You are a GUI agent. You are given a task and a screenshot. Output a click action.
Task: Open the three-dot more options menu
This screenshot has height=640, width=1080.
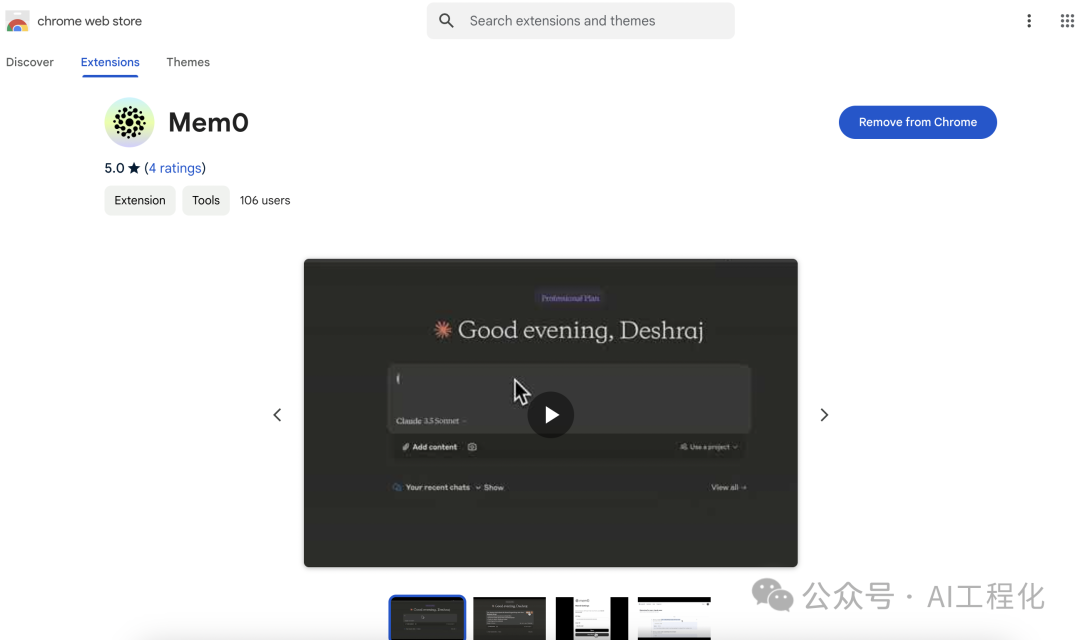(1029, 21)
